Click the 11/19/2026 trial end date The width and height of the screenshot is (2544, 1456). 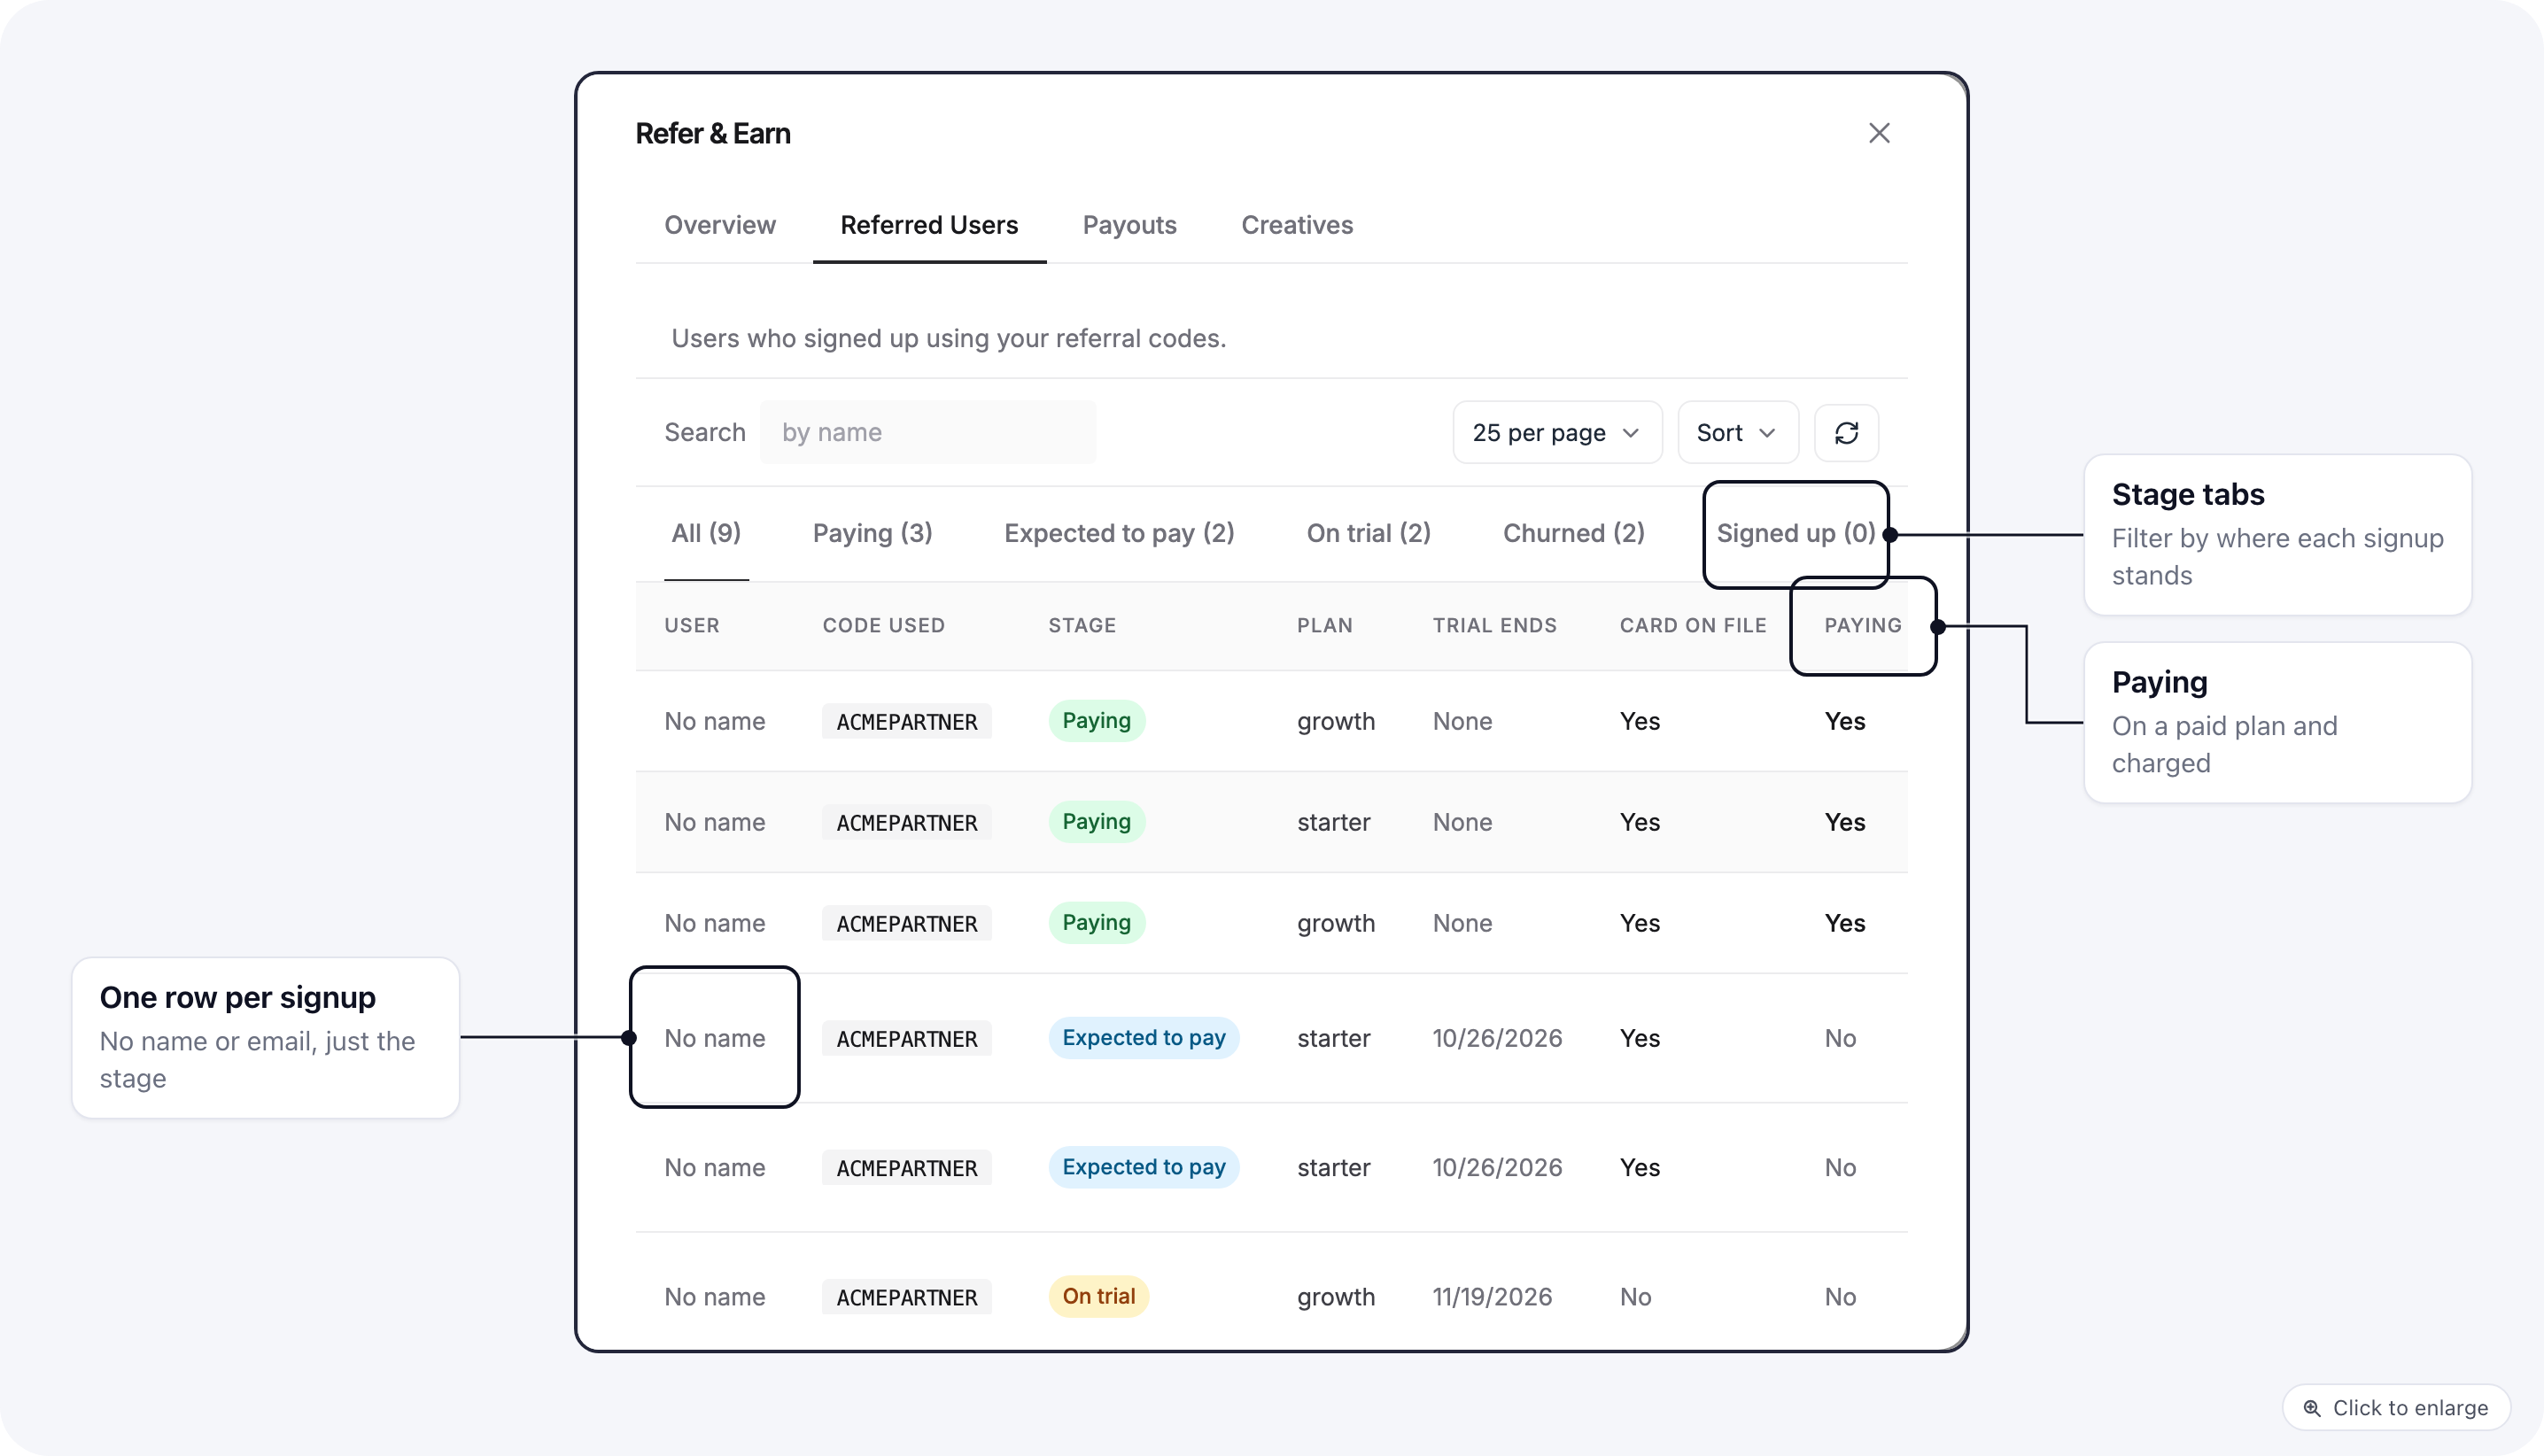click(x=1491, y=1297)
